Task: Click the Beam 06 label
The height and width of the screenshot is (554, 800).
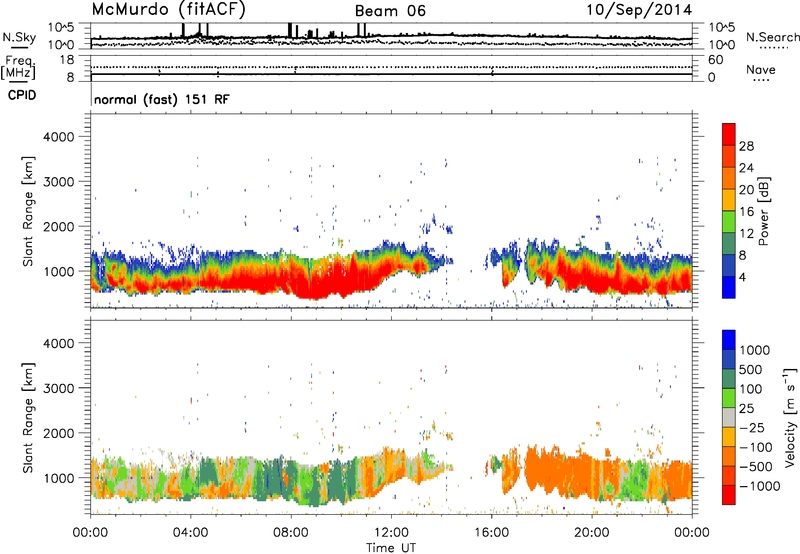Action: pos(390,11)
